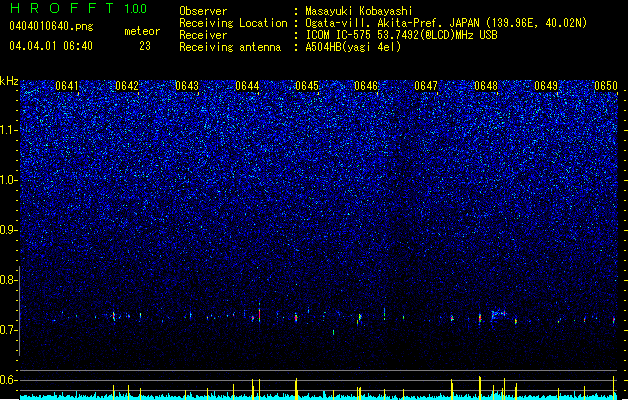629x400 pixels.
Task: Click the HROFFT 1.0.0 title text
Action: pos(79,8)
